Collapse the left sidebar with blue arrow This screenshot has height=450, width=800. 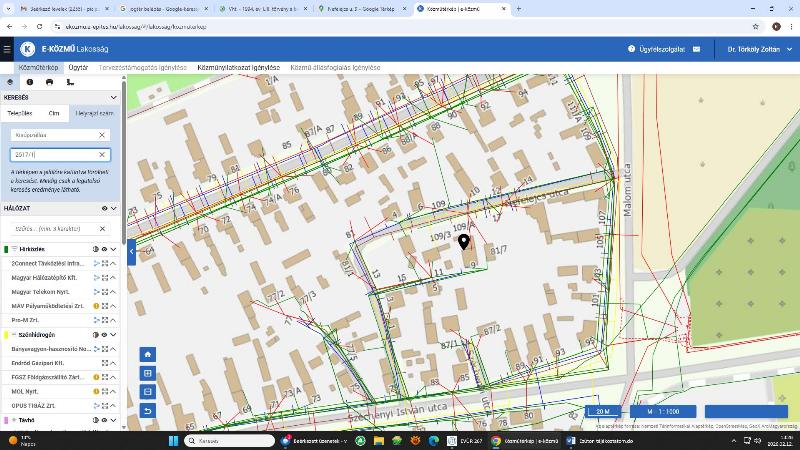pos(131,252)
